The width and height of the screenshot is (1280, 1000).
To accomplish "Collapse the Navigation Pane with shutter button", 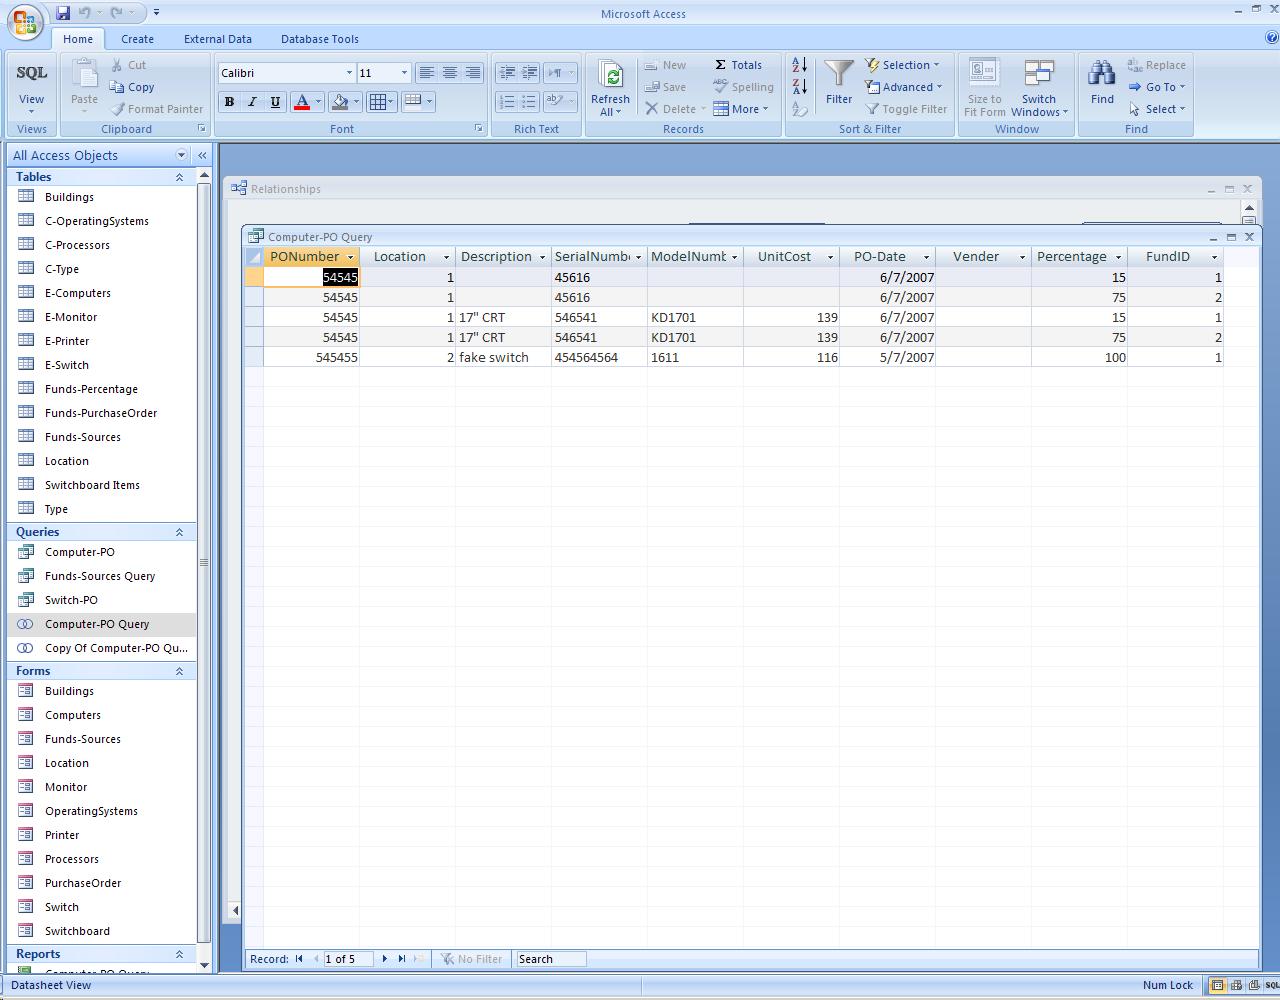I will click(202, 155).
